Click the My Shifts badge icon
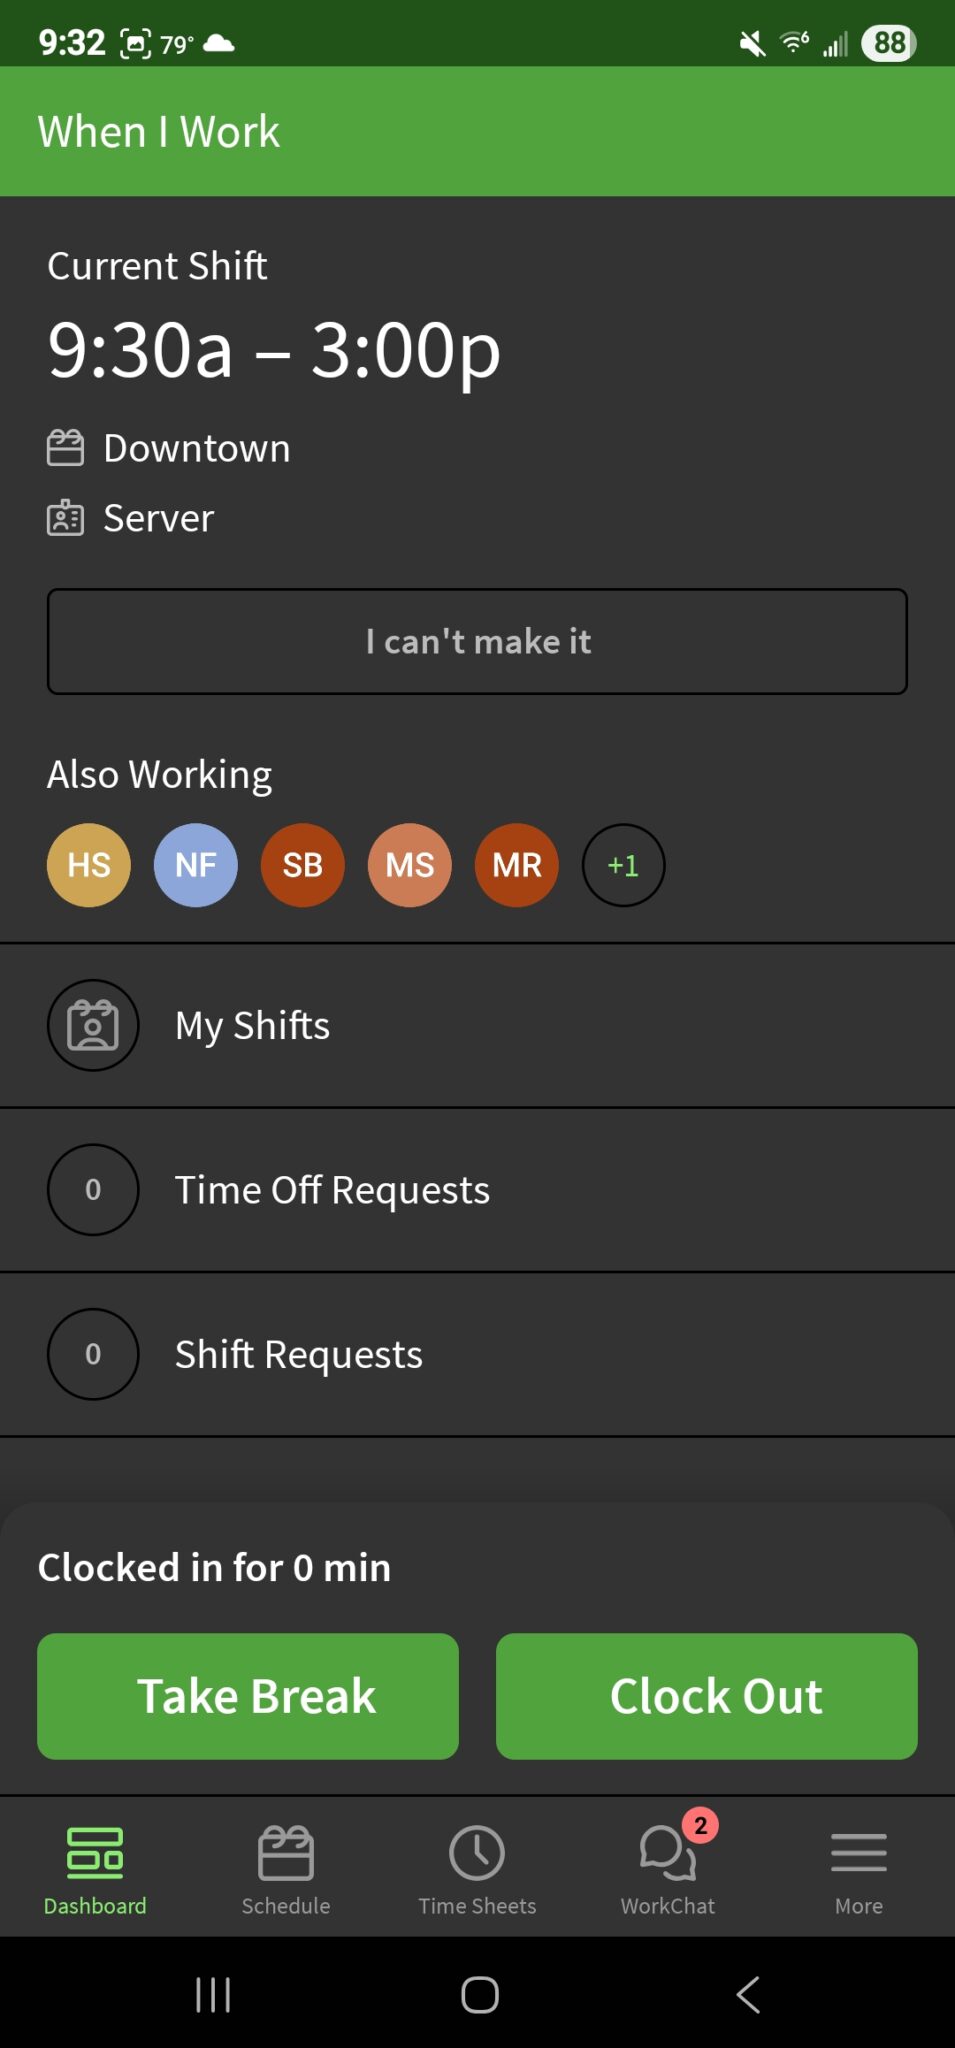Viewport: 955px width, 2048px height. click(92, 1025)
